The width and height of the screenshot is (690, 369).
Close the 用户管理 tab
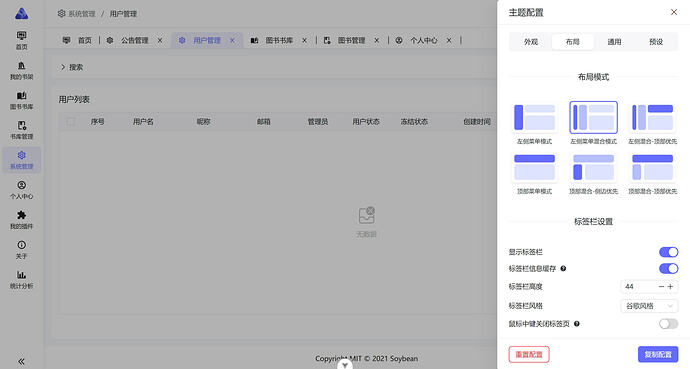pyautogui.click(x=232, y=40)
